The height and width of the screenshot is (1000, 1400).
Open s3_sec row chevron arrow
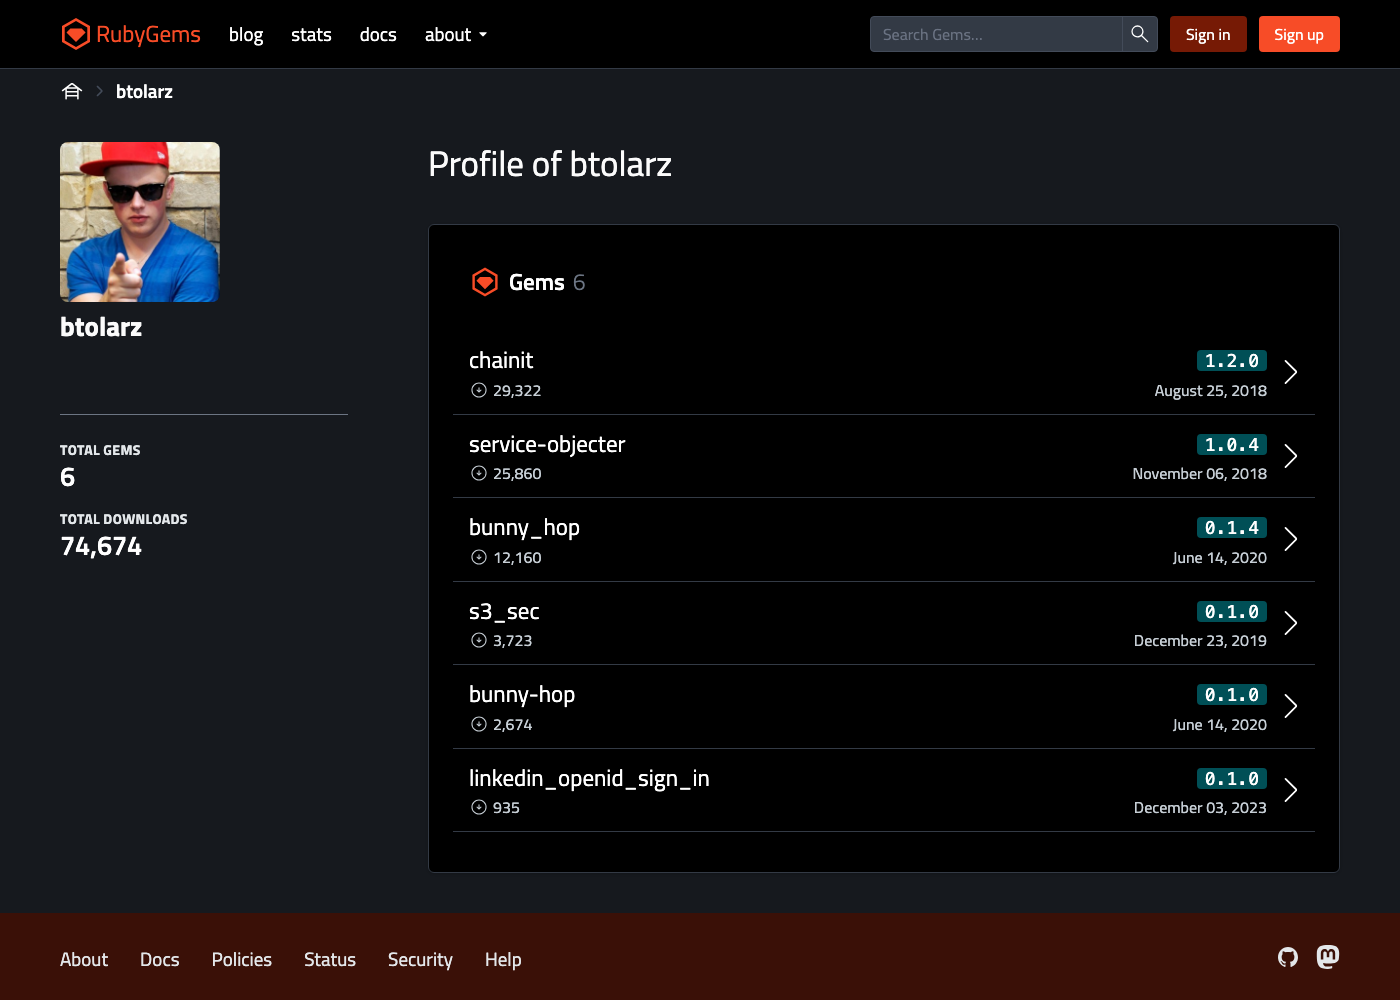pos(1291,623)
